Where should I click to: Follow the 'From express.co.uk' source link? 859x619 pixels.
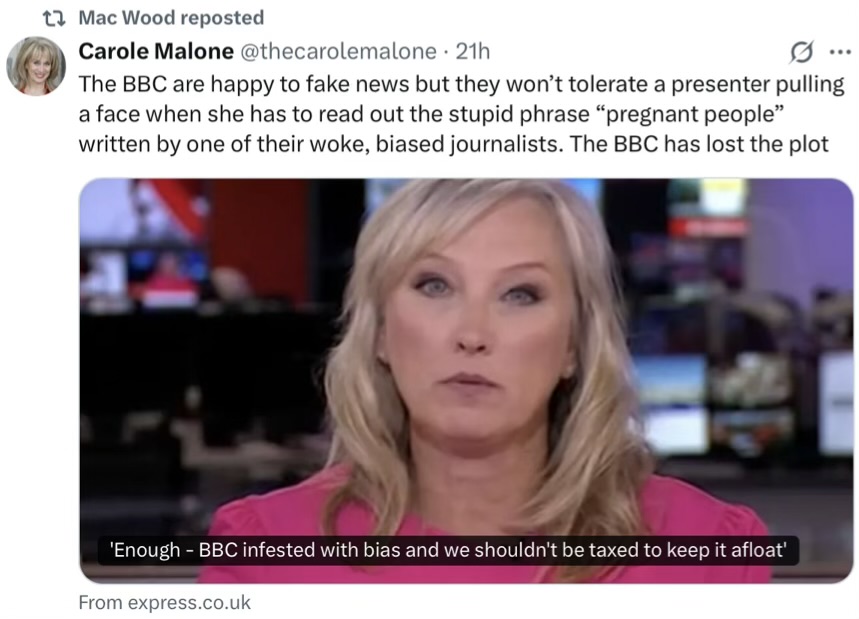pyautogui.click(x=164, y=603)
